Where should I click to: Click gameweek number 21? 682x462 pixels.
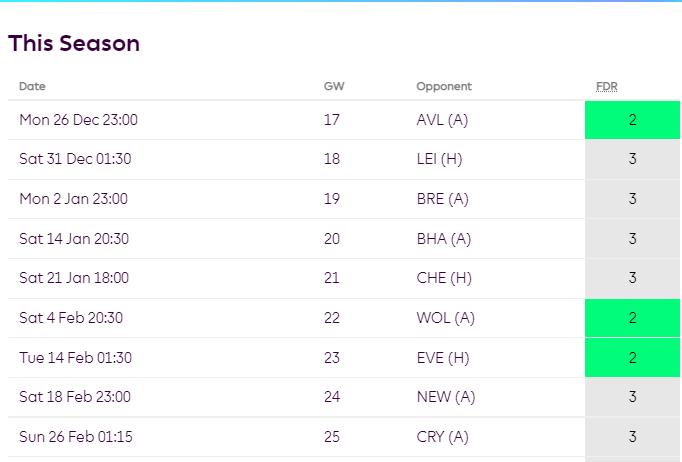(332, 278)
